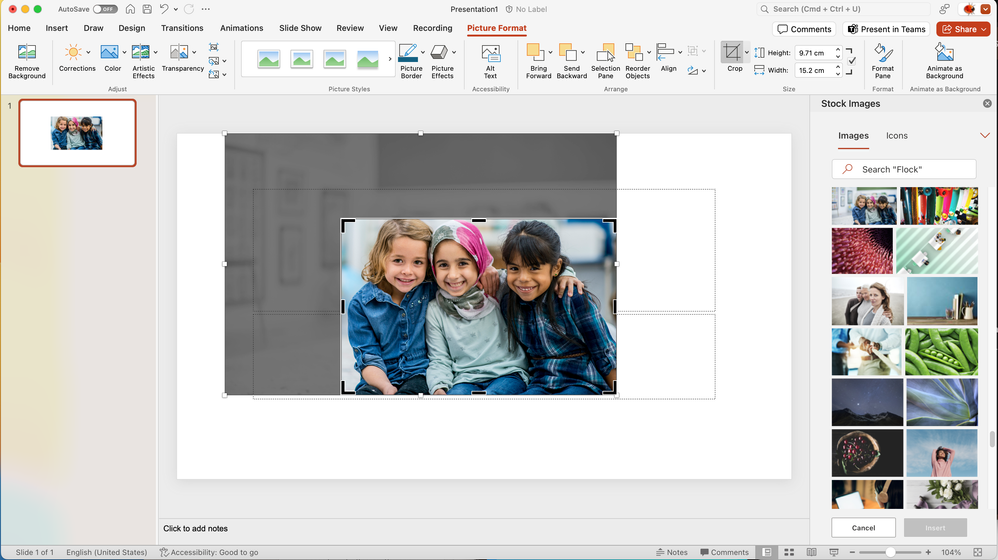Viewport: 998px width, 560px height.
Task: Switch to Slide Sorter view
Action: [x=789, y=552]
